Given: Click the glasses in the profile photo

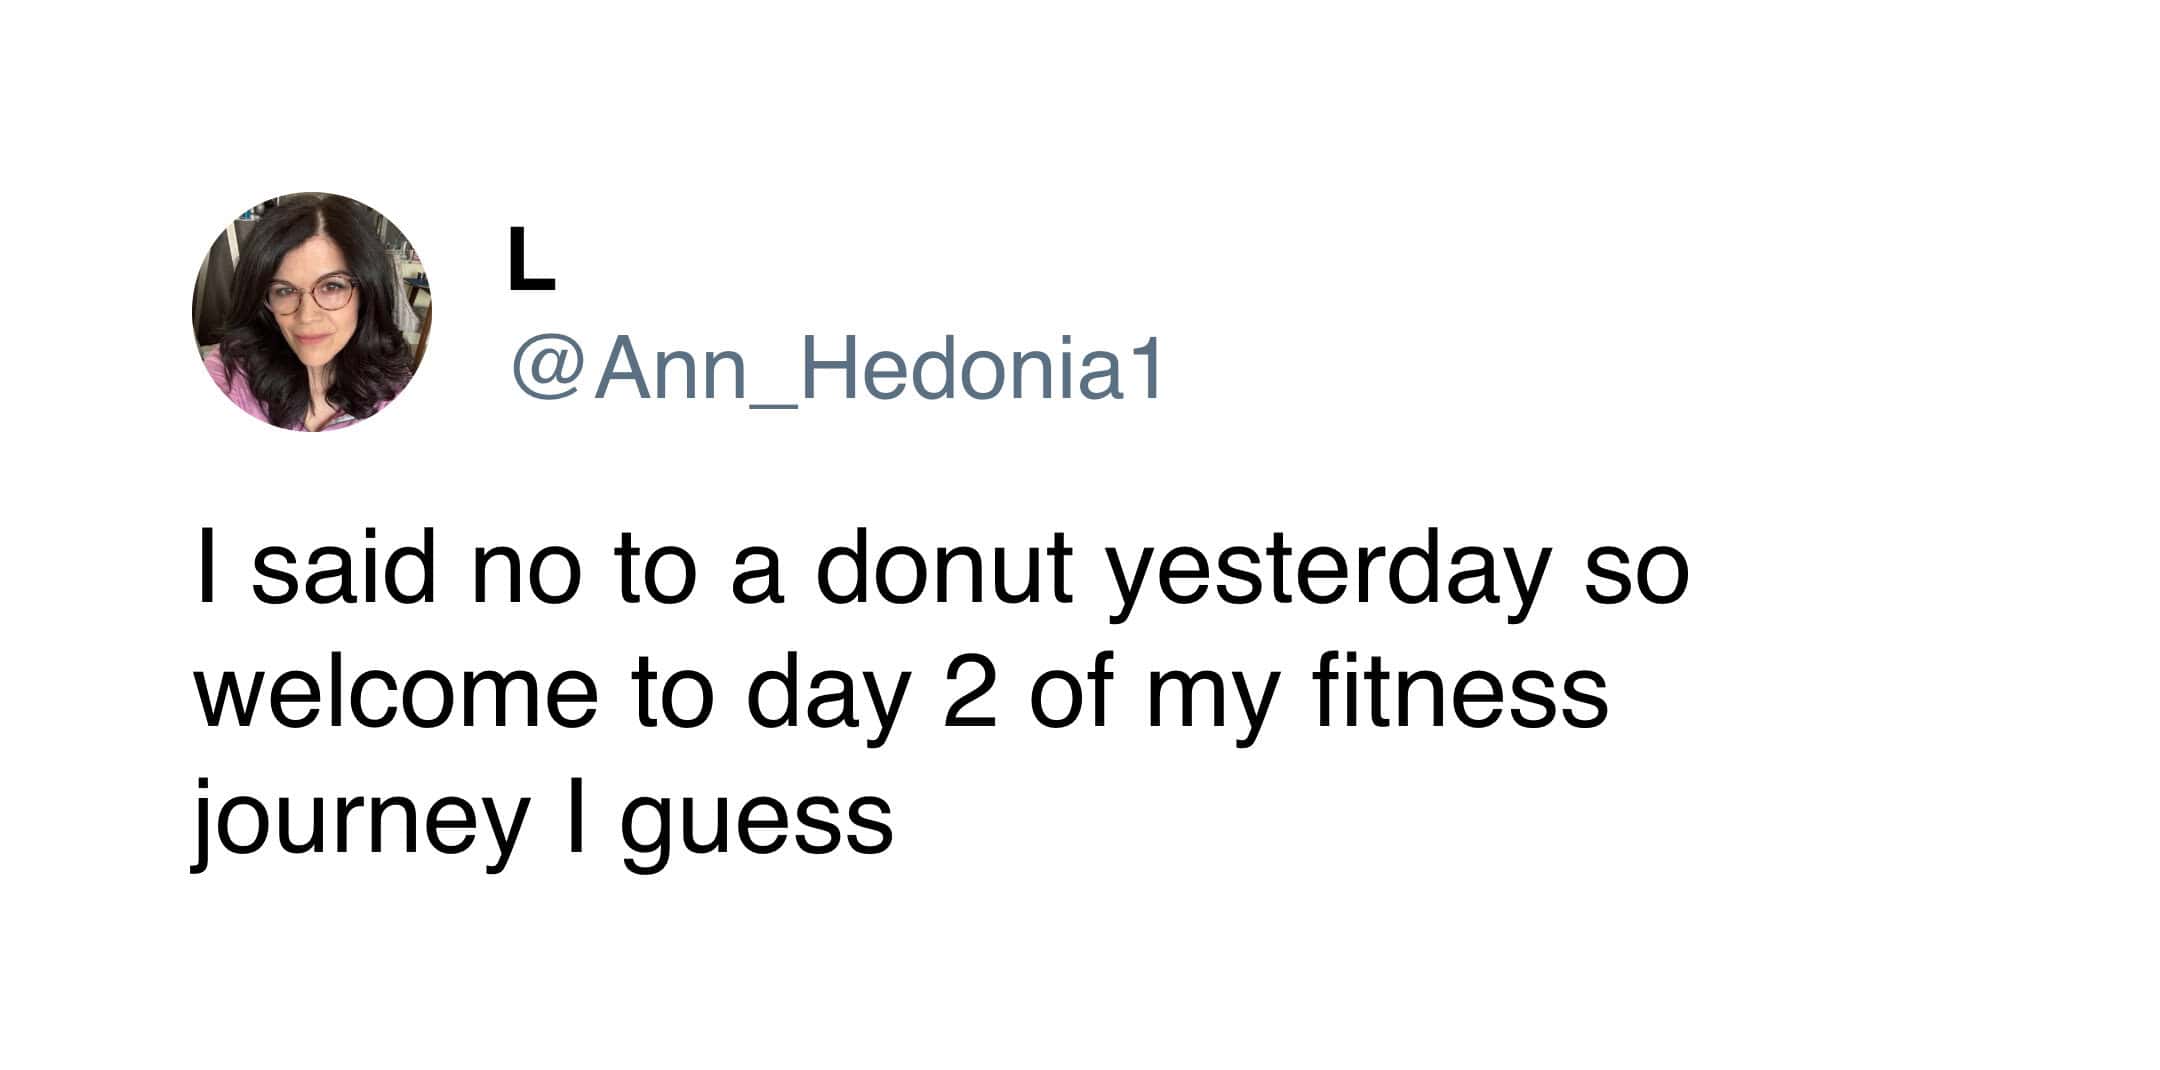Looking at the screenshot, I should point(311,294).
